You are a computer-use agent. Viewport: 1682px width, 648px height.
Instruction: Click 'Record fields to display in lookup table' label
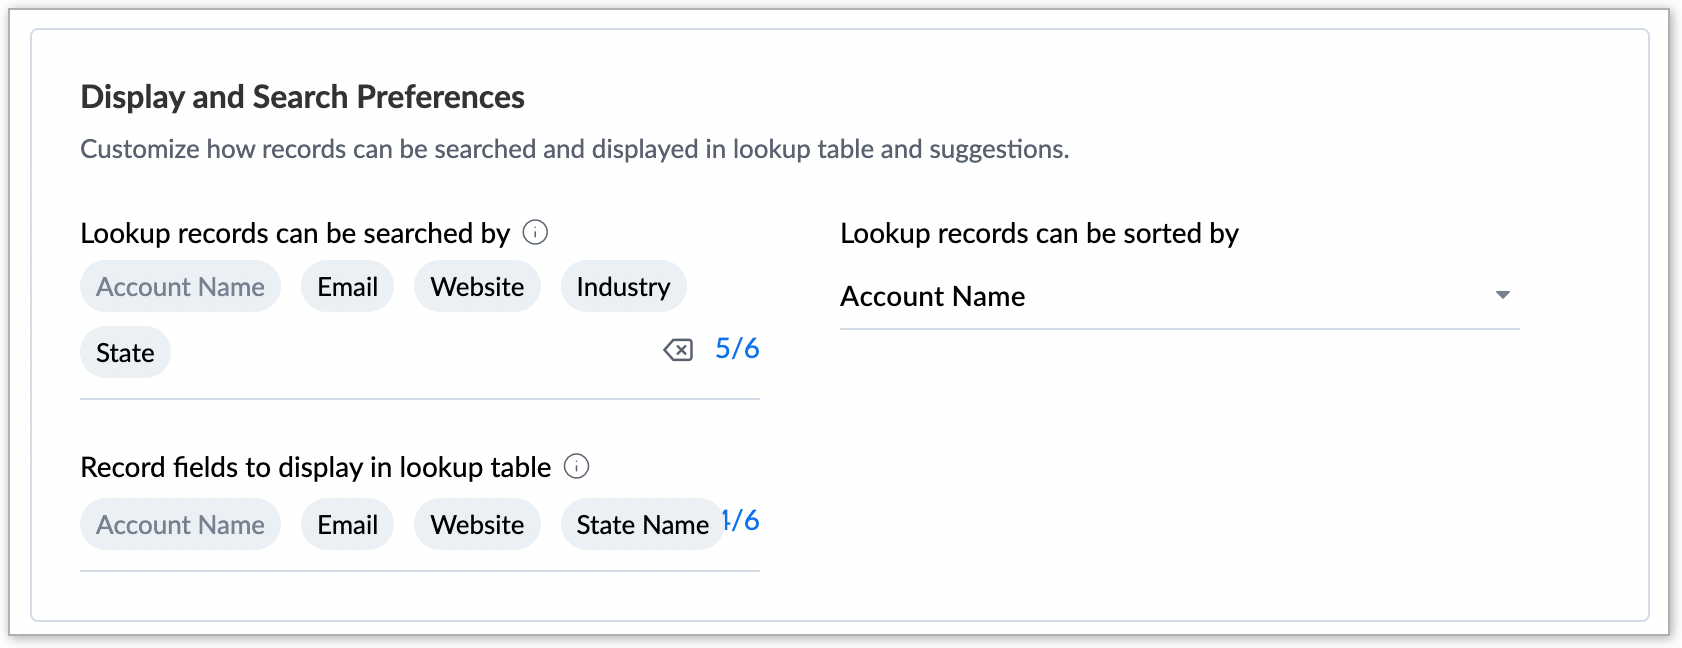[315, 467]
